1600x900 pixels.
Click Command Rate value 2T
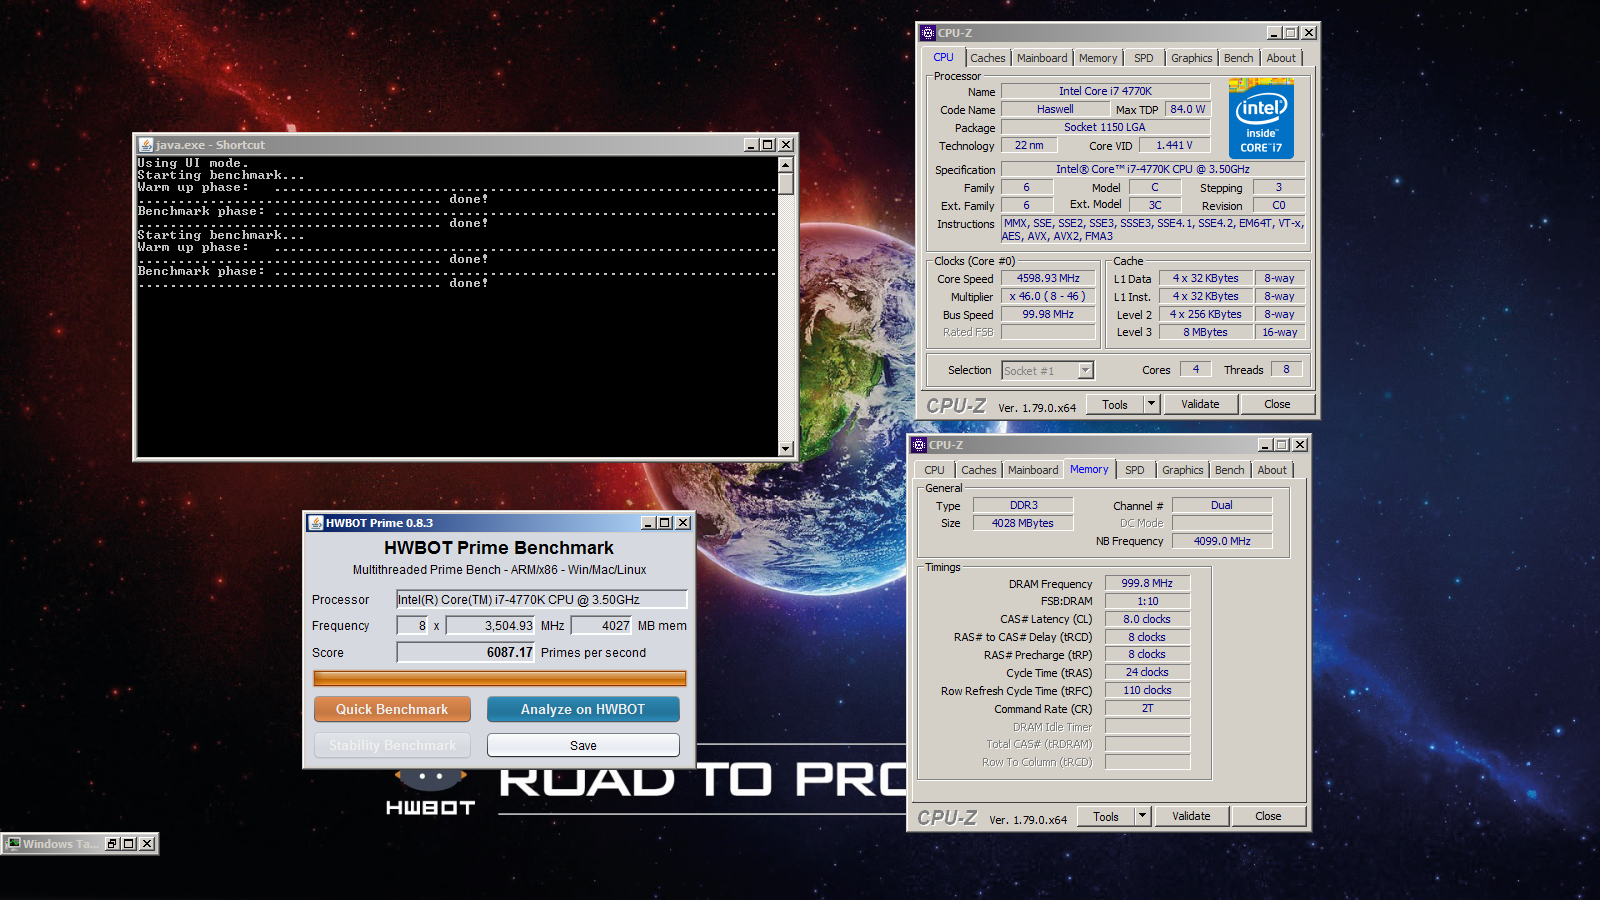[1147, 708]
